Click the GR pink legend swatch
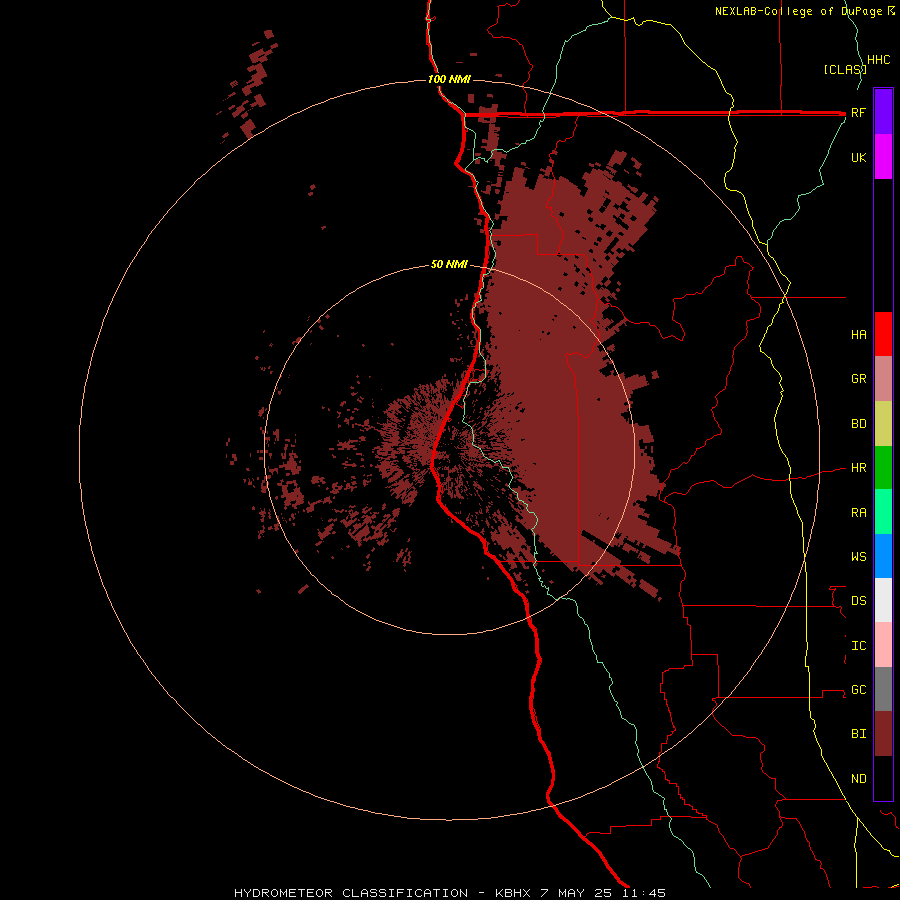The width and height of the screenshot is (900, 900). pos(883,379)
